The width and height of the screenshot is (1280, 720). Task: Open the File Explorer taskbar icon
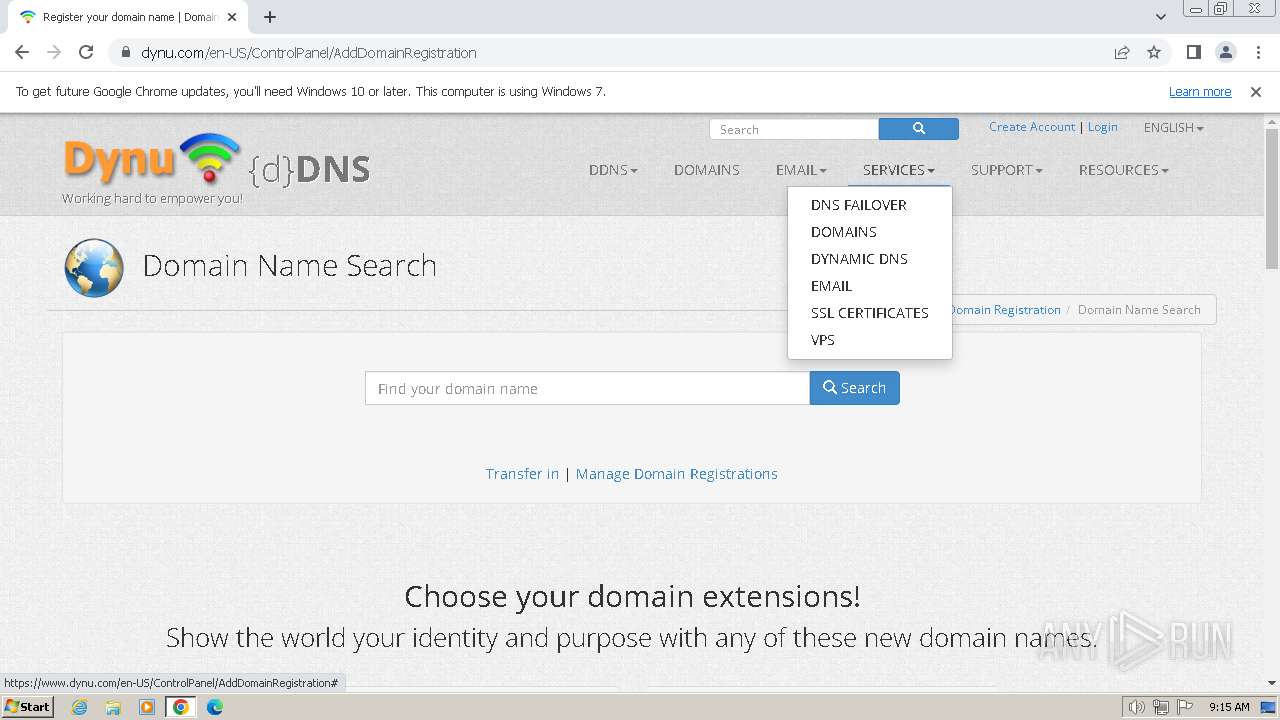point(113,707)
